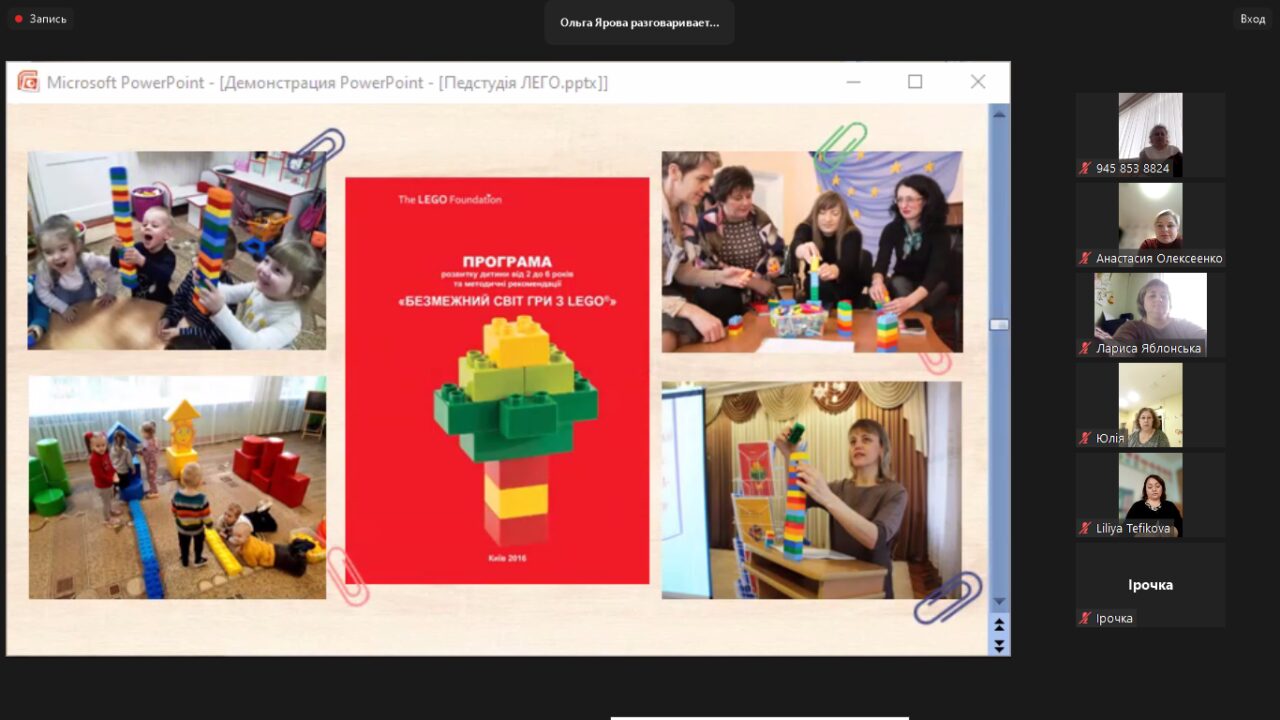Screen dimensions: 1280x720
Task: Click the slide scrollbar down arrow
Action: [999, 602]
